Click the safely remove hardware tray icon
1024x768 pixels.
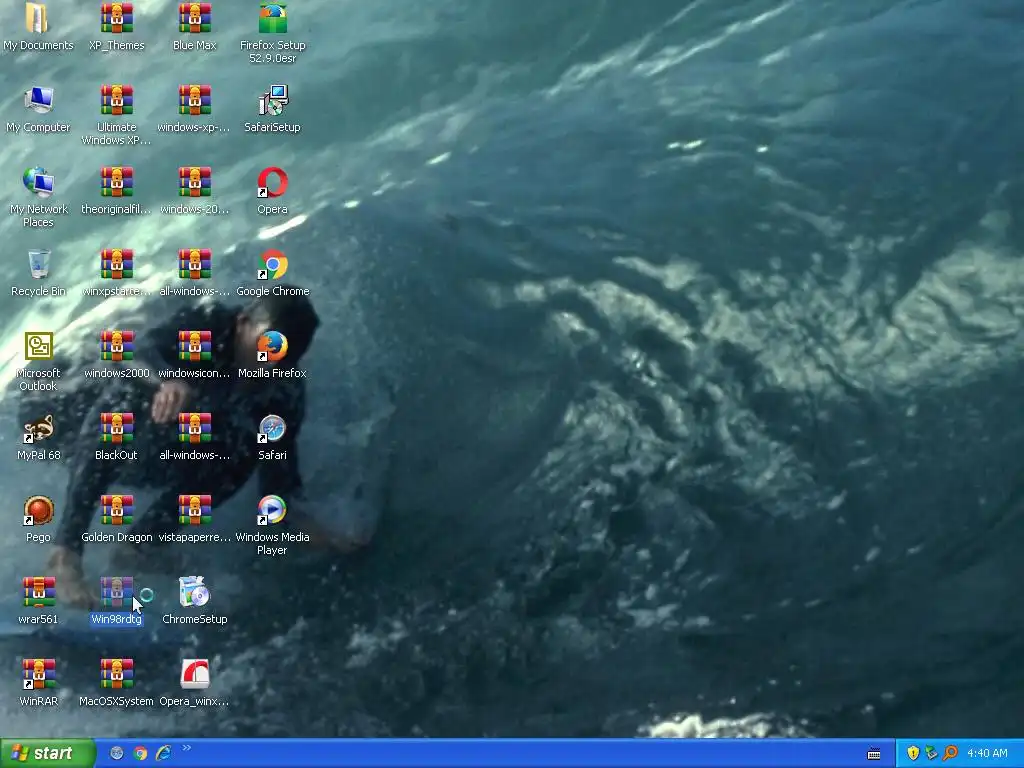[931, 753]
